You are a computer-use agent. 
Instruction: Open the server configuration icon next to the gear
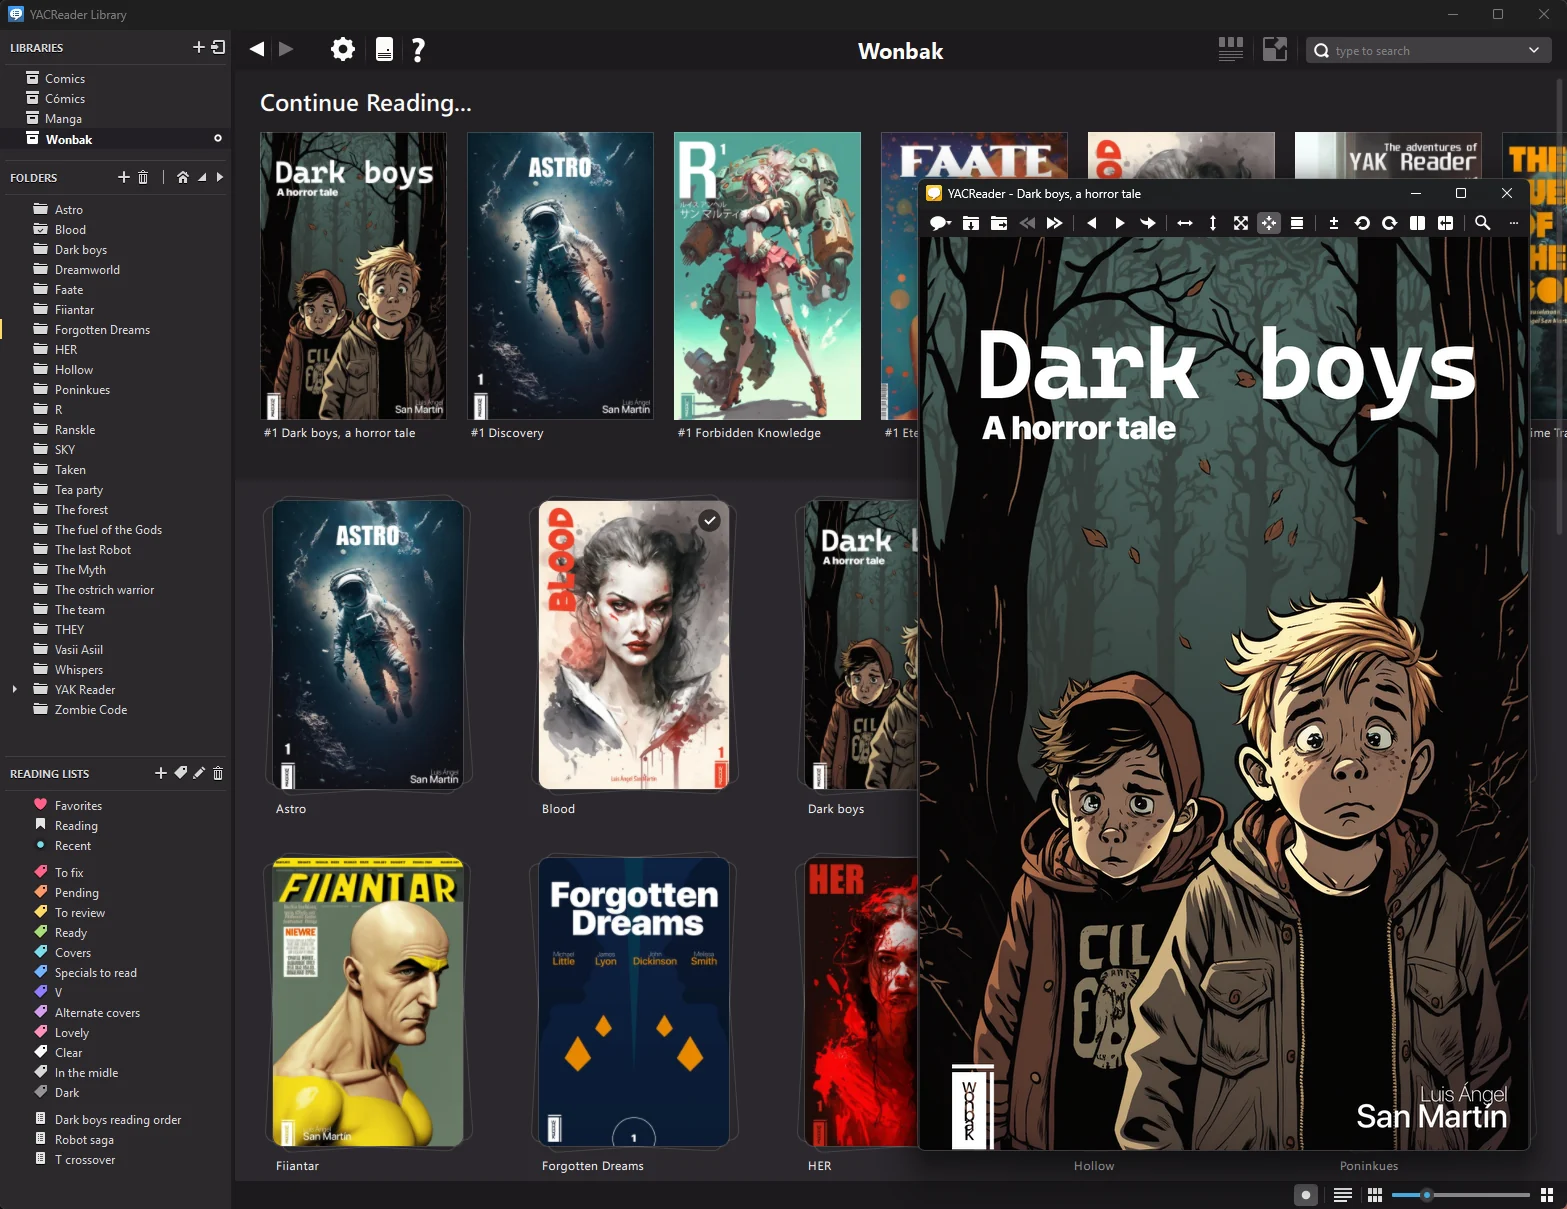coord(384,49)
